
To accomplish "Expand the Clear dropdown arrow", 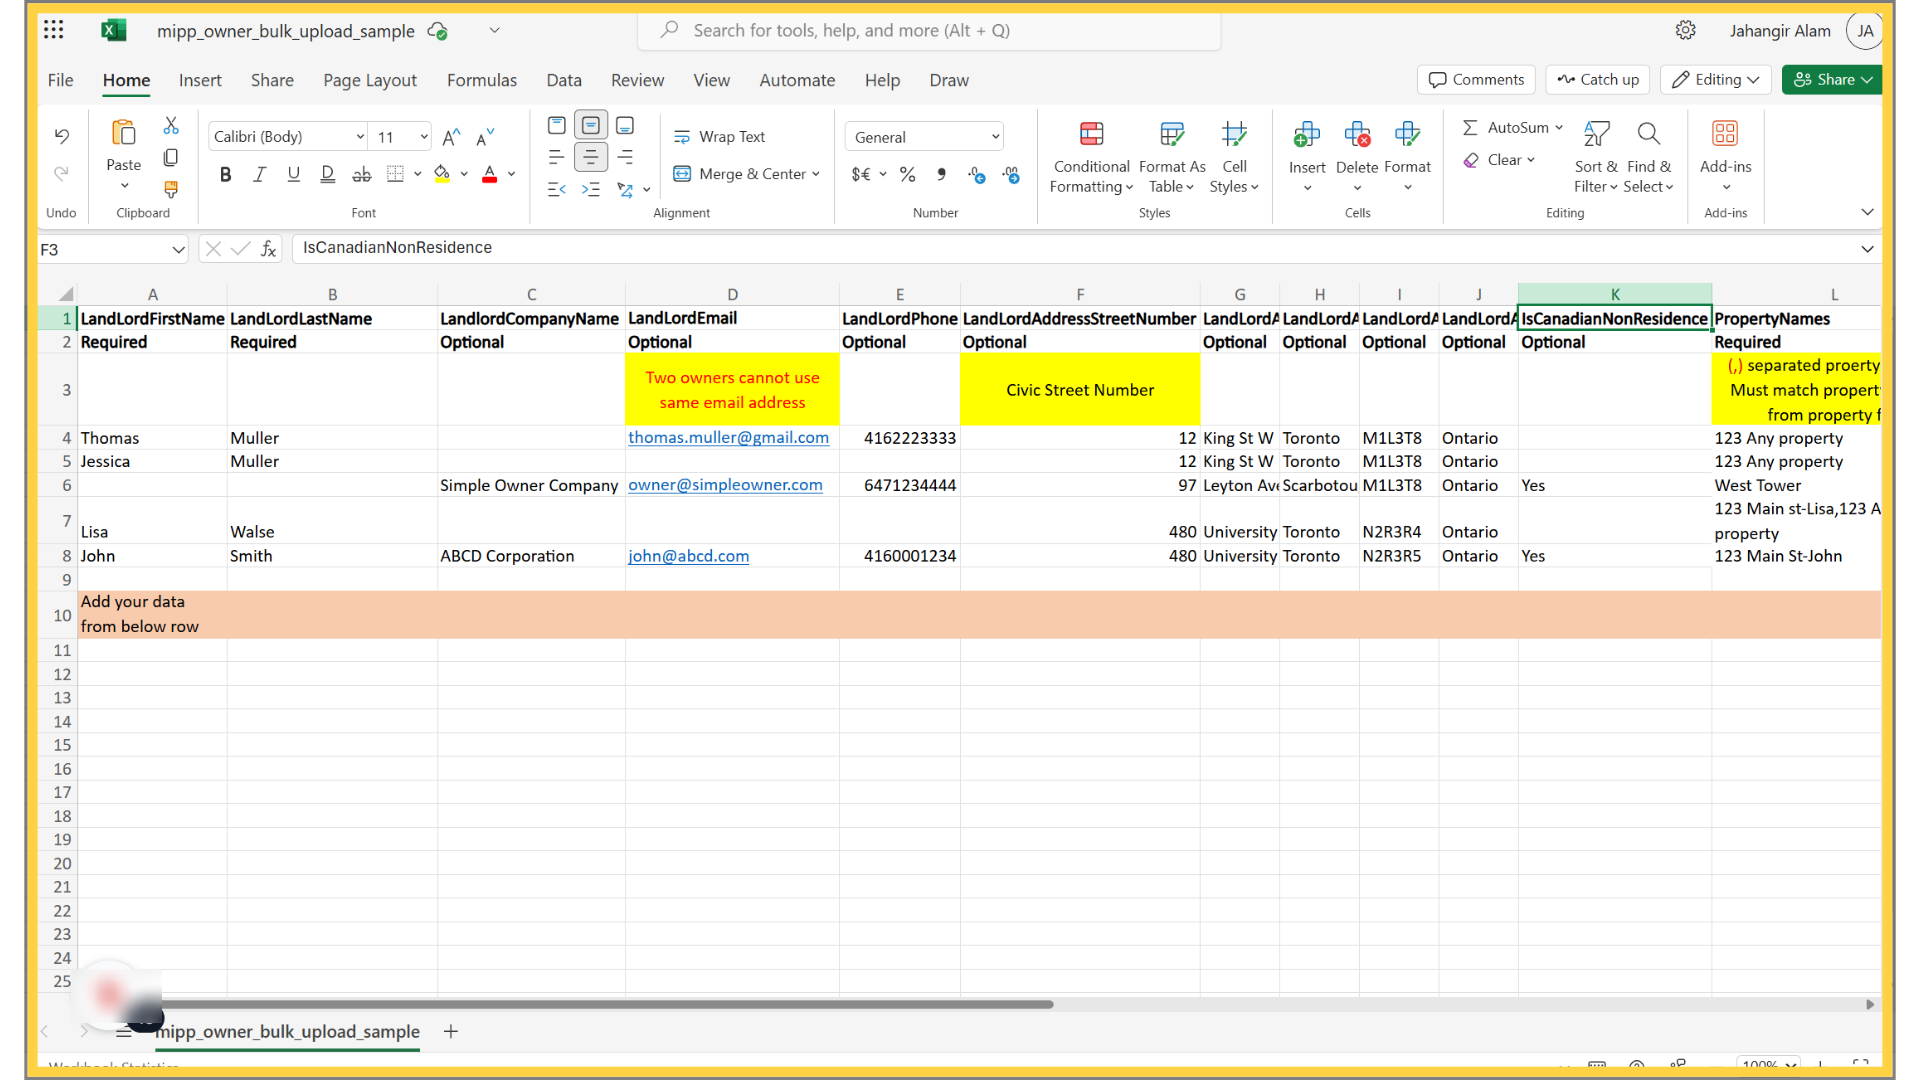I will click(1531, 160).
